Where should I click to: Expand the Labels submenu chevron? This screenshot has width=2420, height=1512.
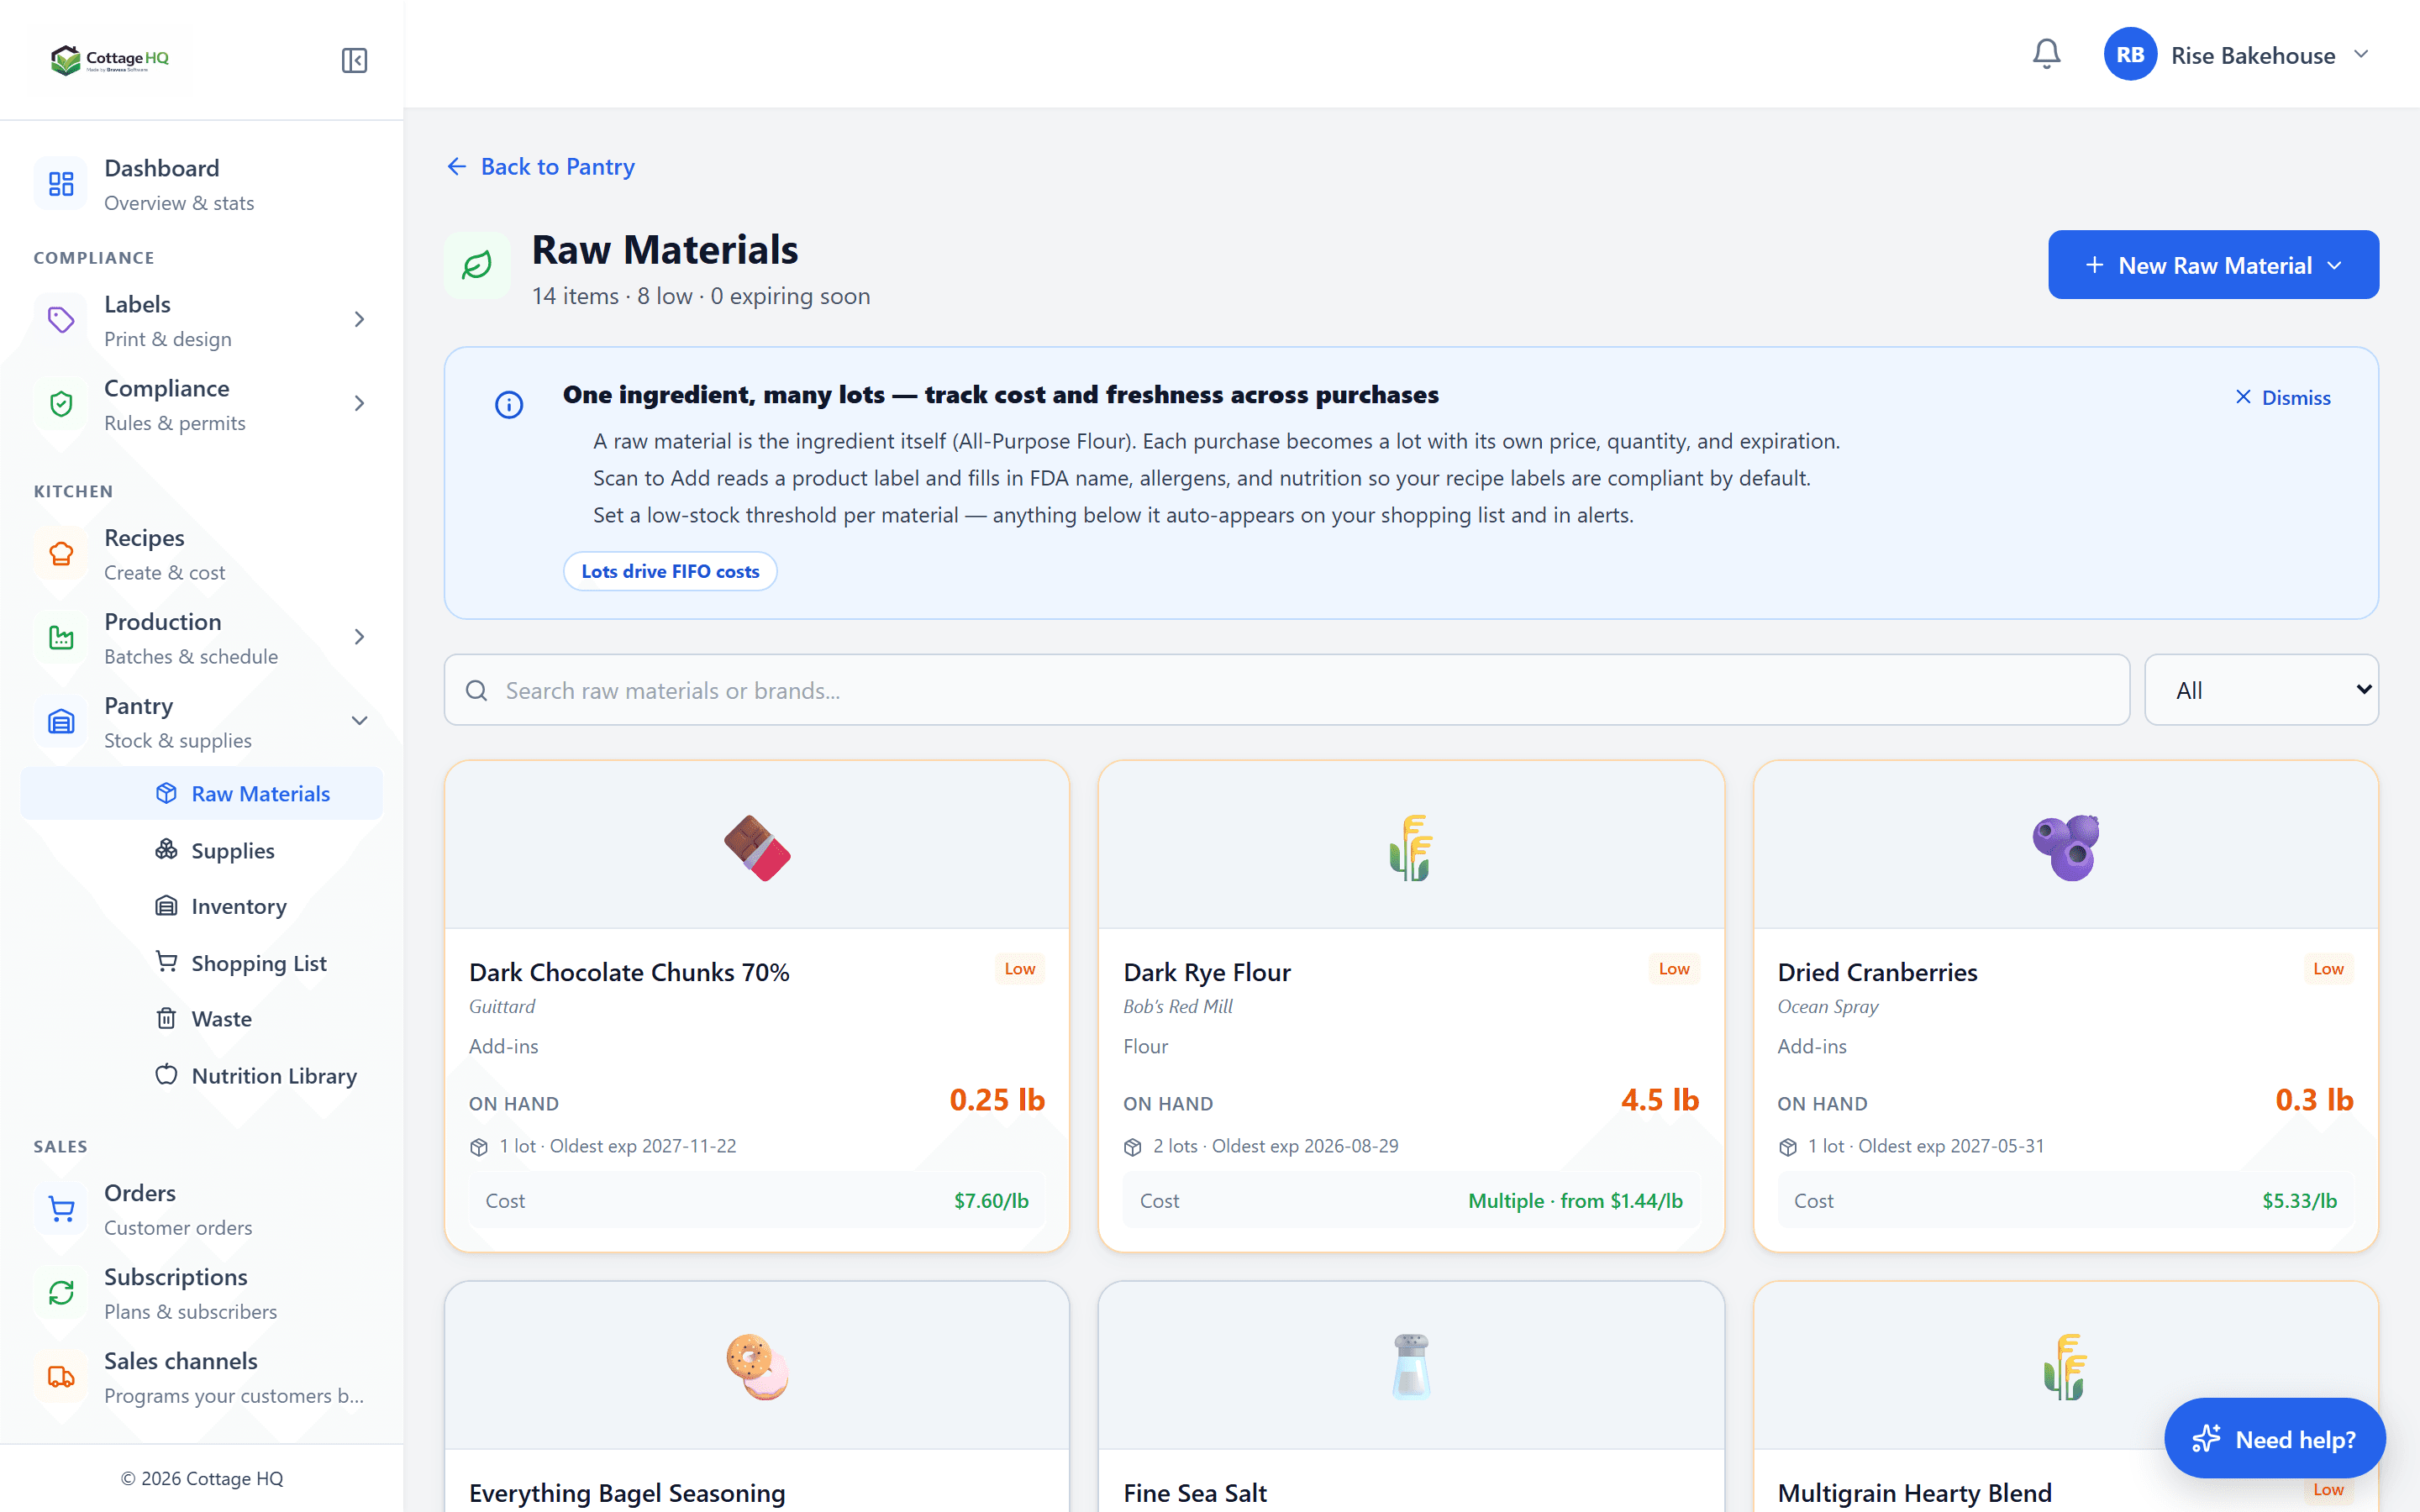[x=359, y=320]
